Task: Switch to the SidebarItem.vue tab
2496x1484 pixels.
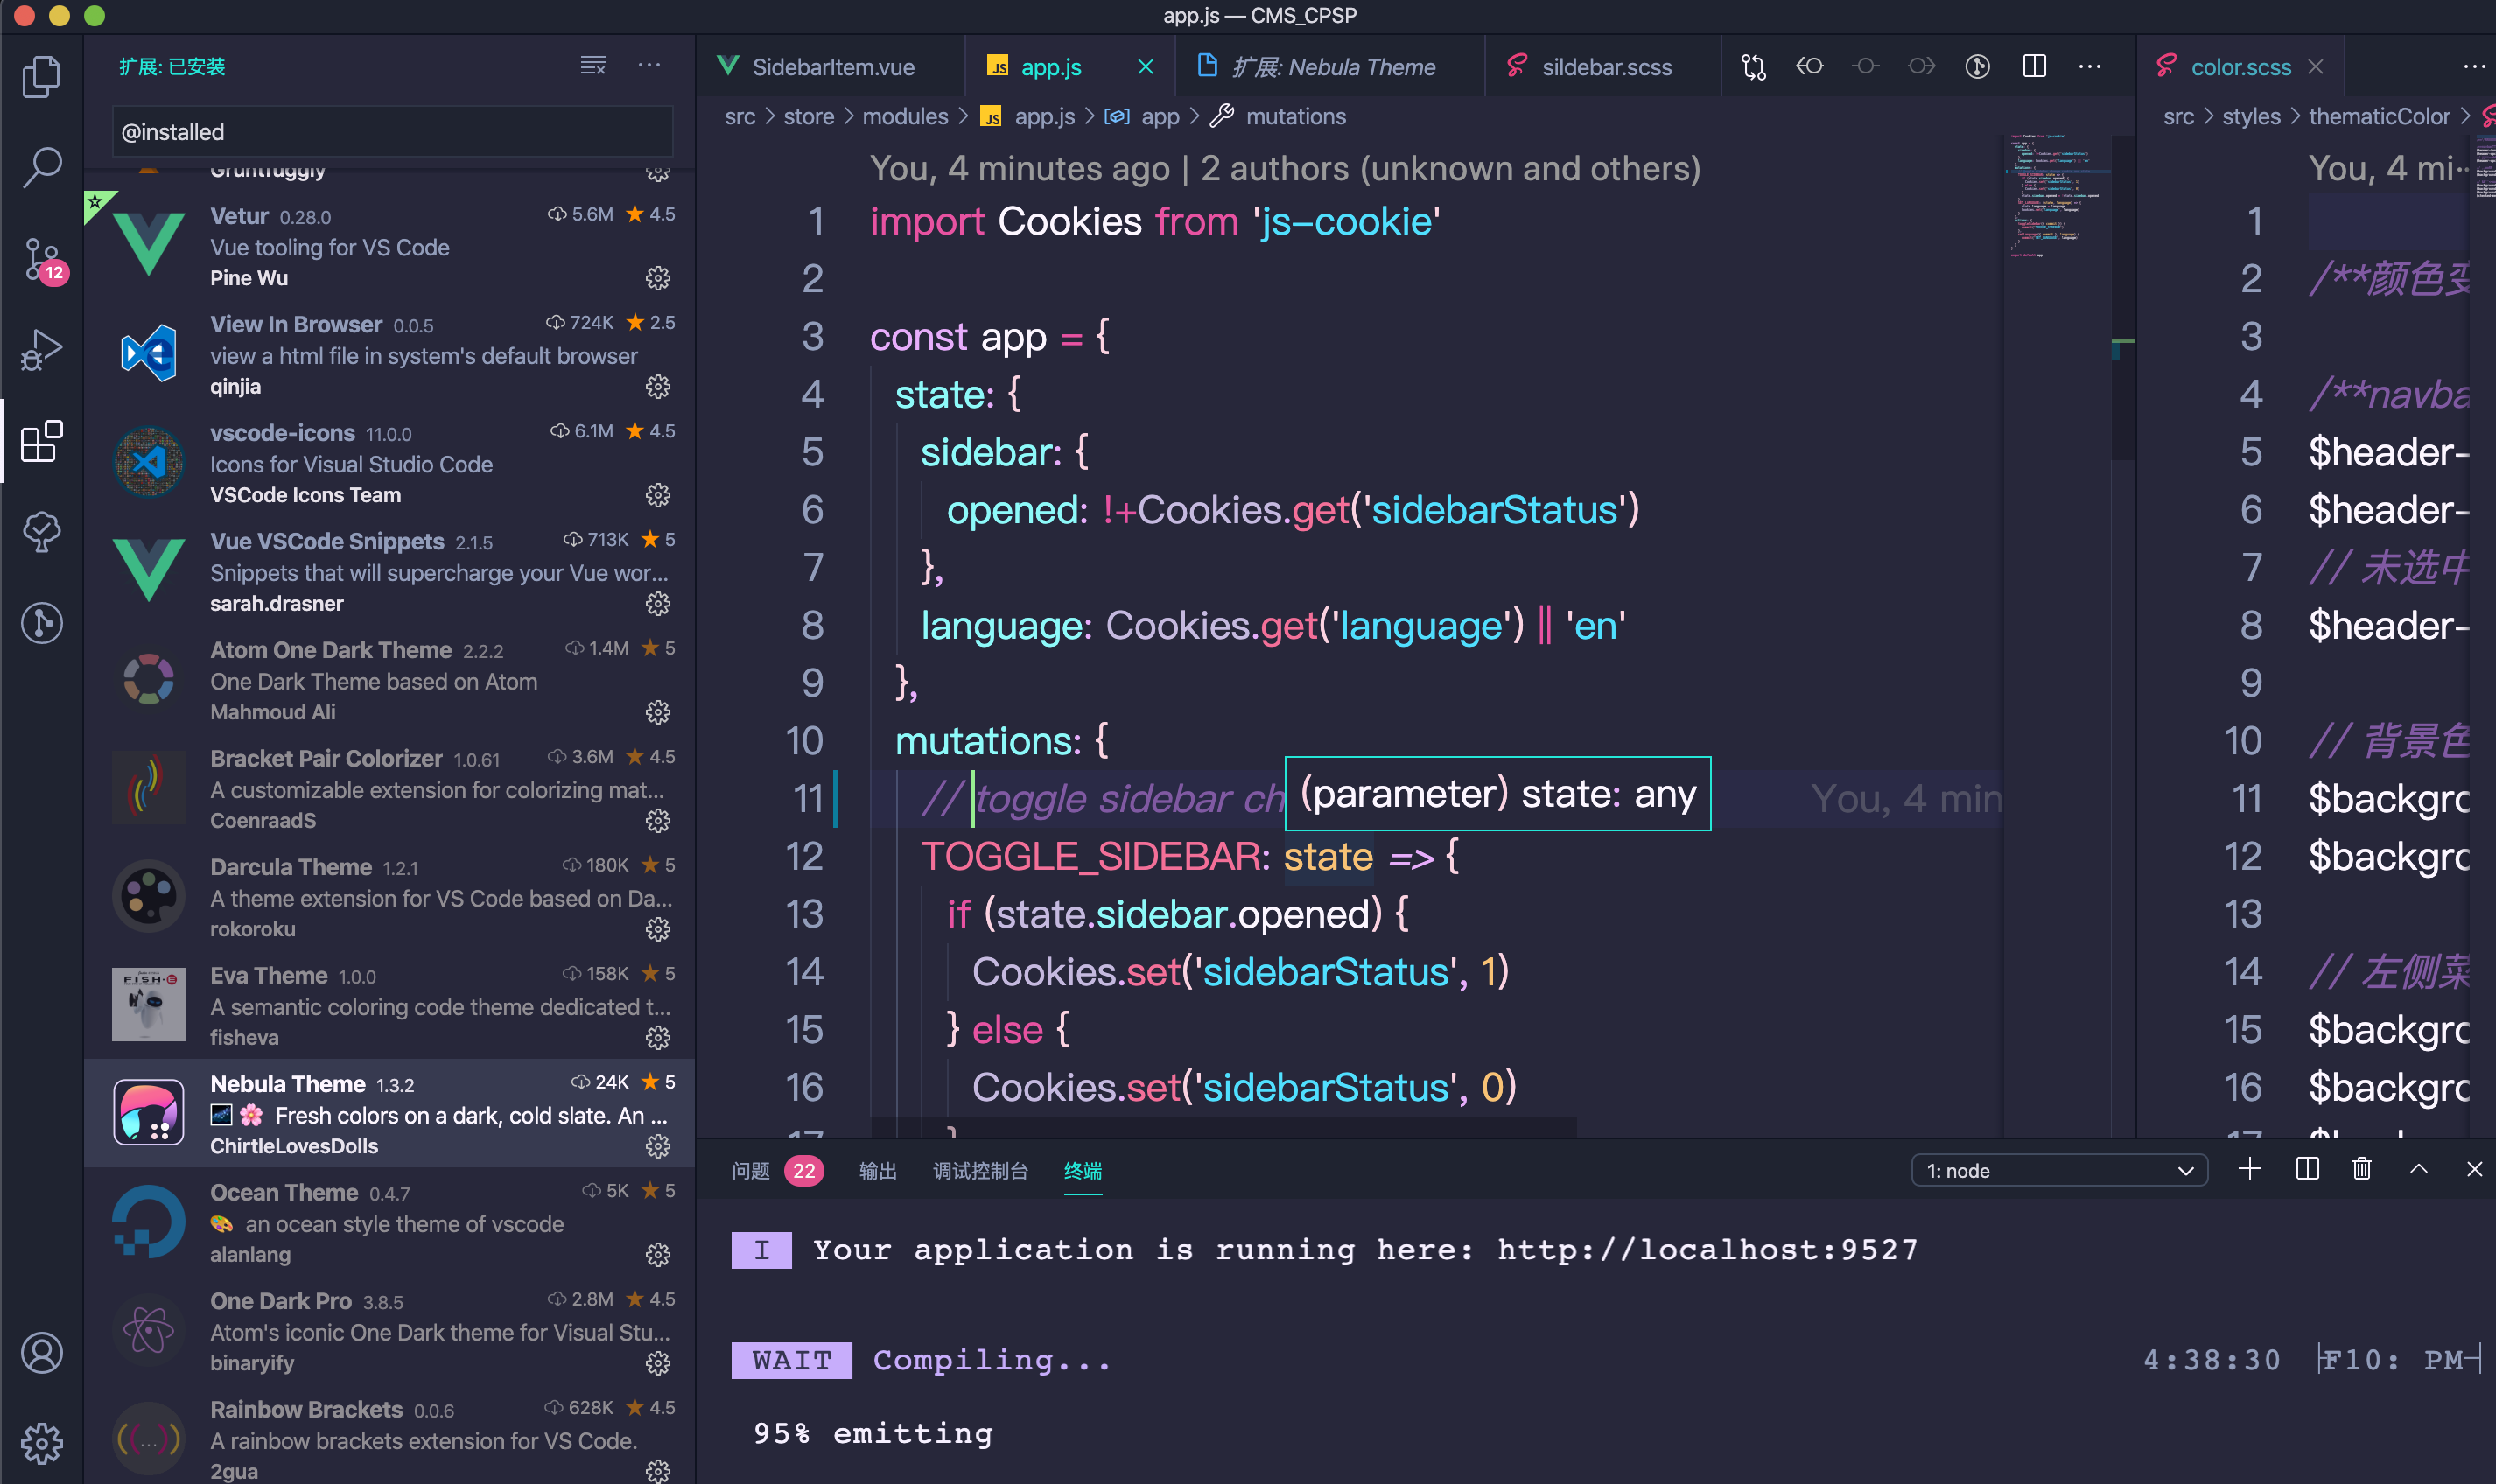Action: [832, 67]
